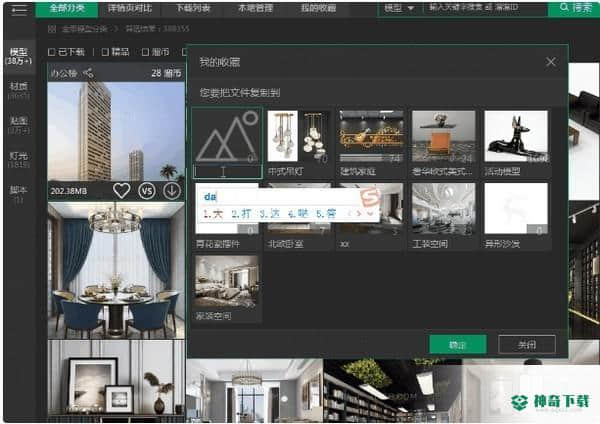This screenshot has width=600, height=424.
Task: Switch to the 下载列表 tab
Action: 193,8
